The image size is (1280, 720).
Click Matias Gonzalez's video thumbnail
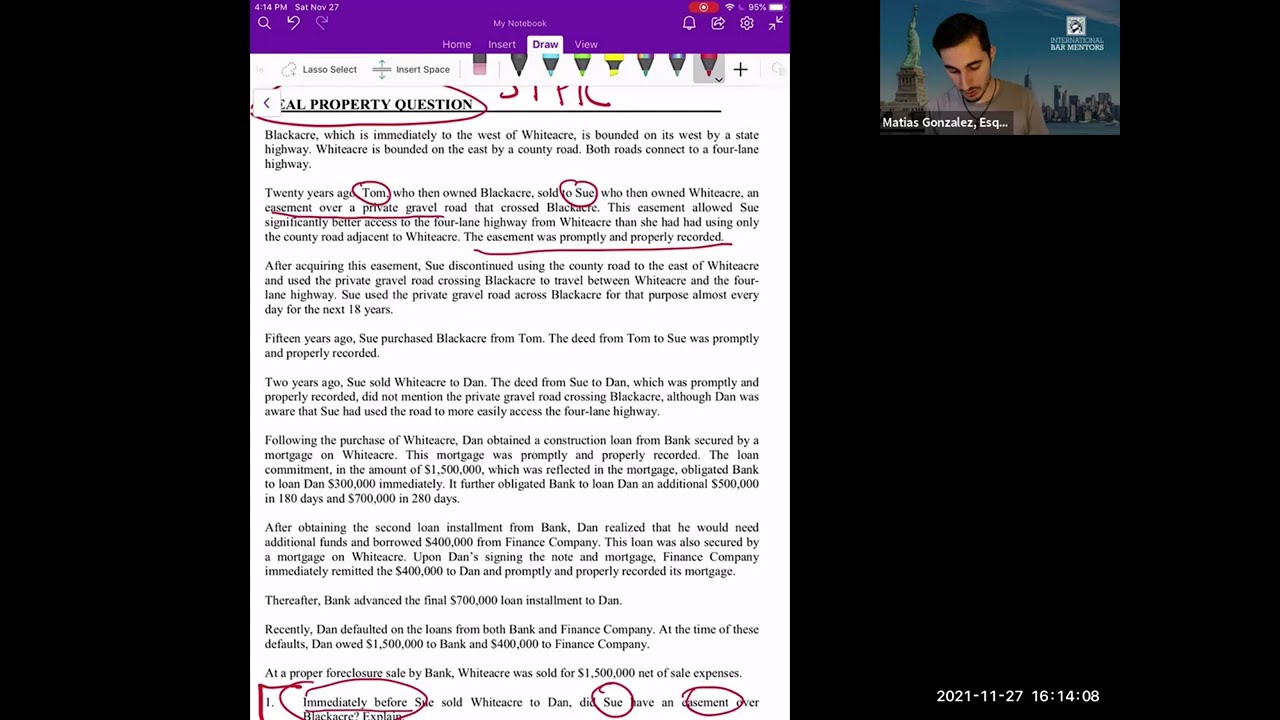point(1000,67)
